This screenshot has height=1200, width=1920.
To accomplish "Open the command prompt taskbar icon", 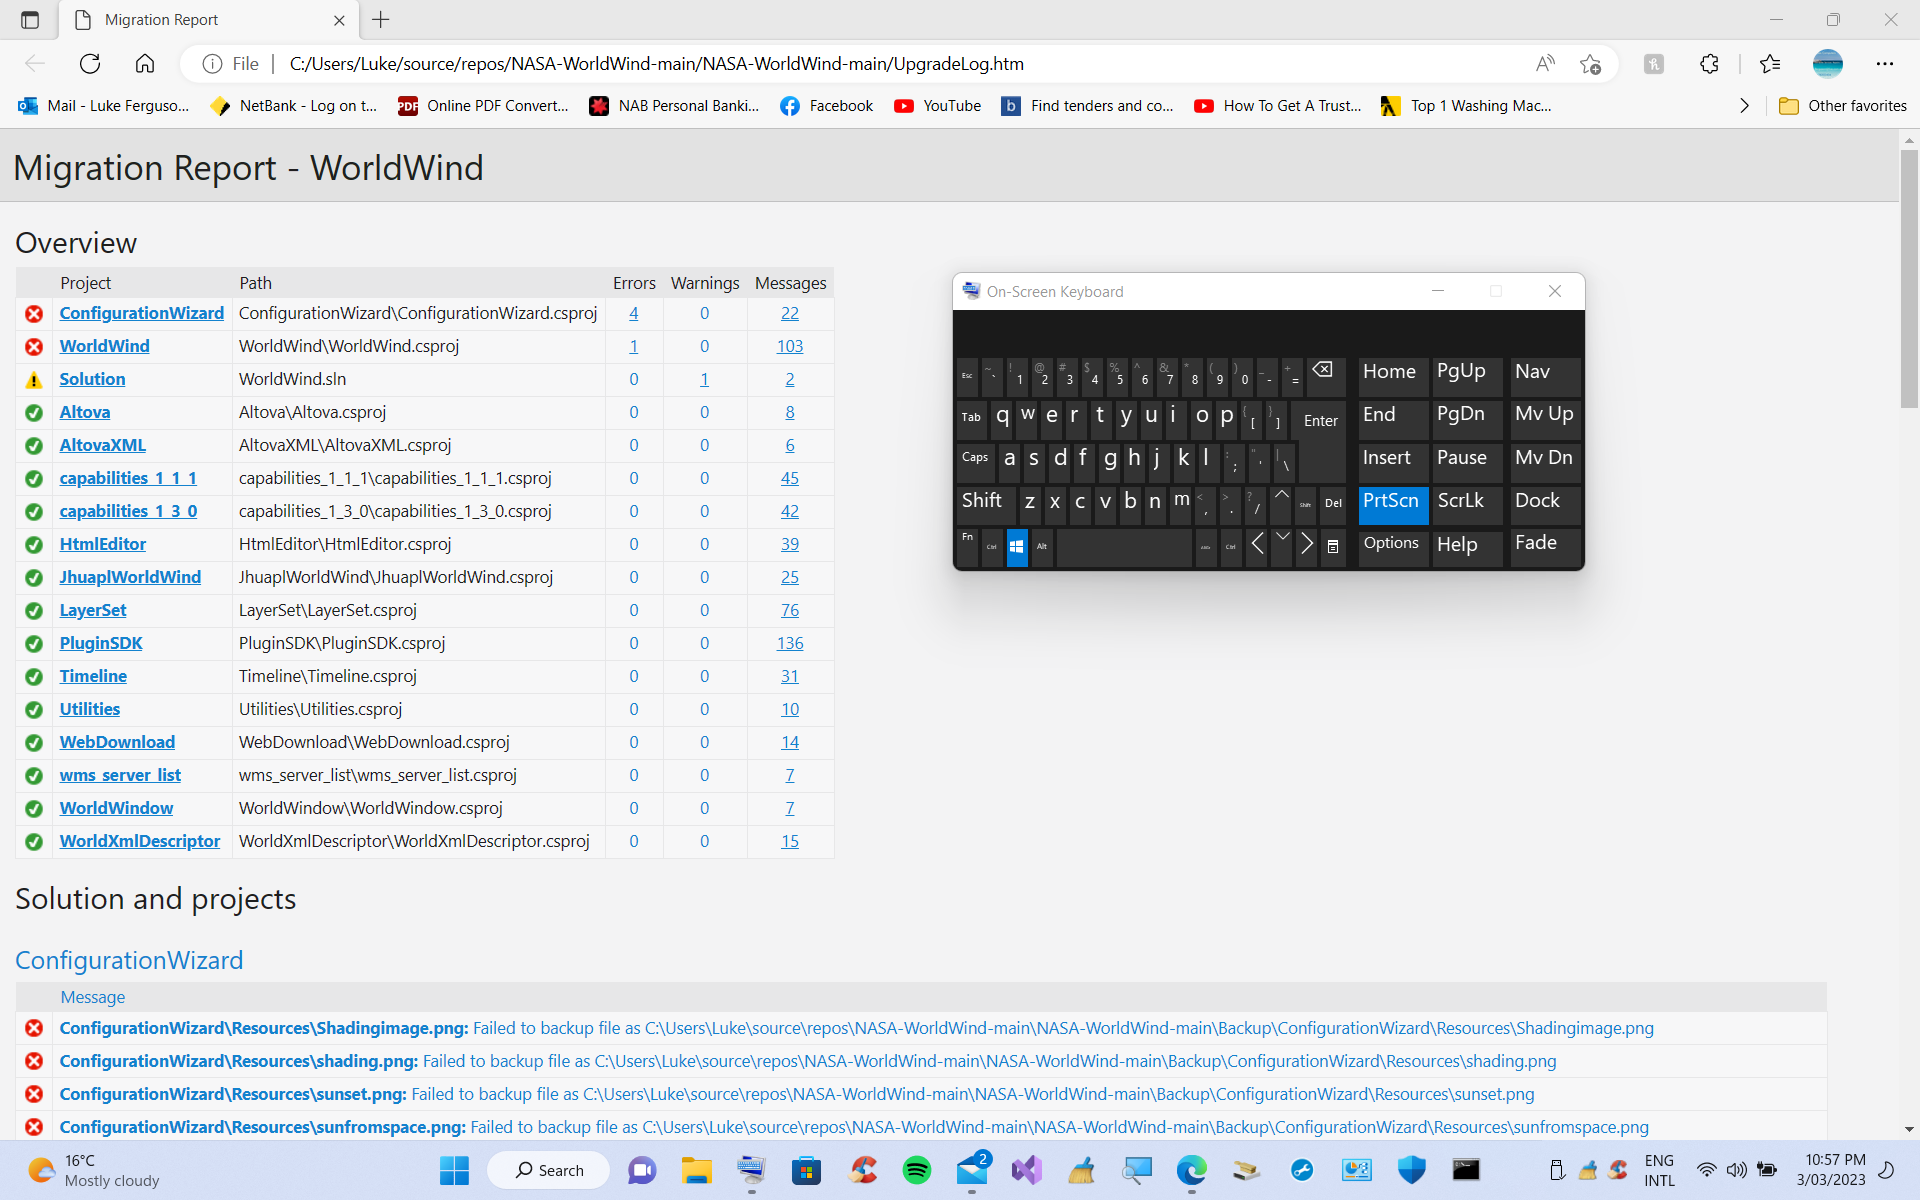I will pyautogui.click(x=1466, y=1170).
